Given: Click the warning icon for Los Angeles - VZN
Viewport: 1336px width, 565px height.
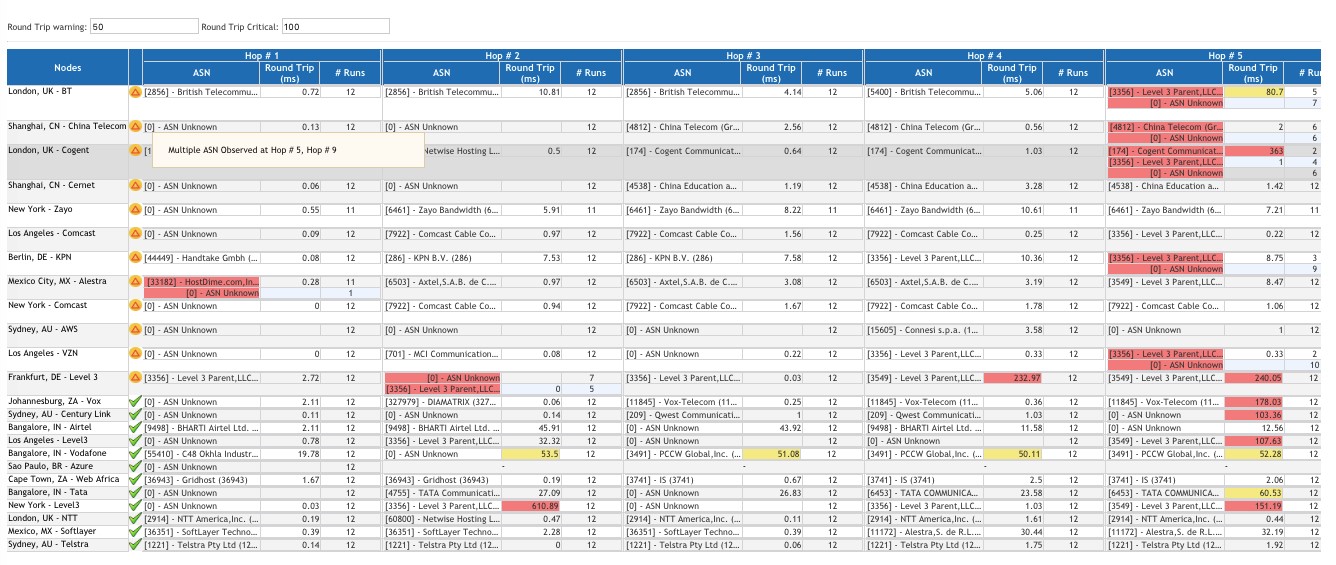Looking at the screenshot, I should [135, 354].
